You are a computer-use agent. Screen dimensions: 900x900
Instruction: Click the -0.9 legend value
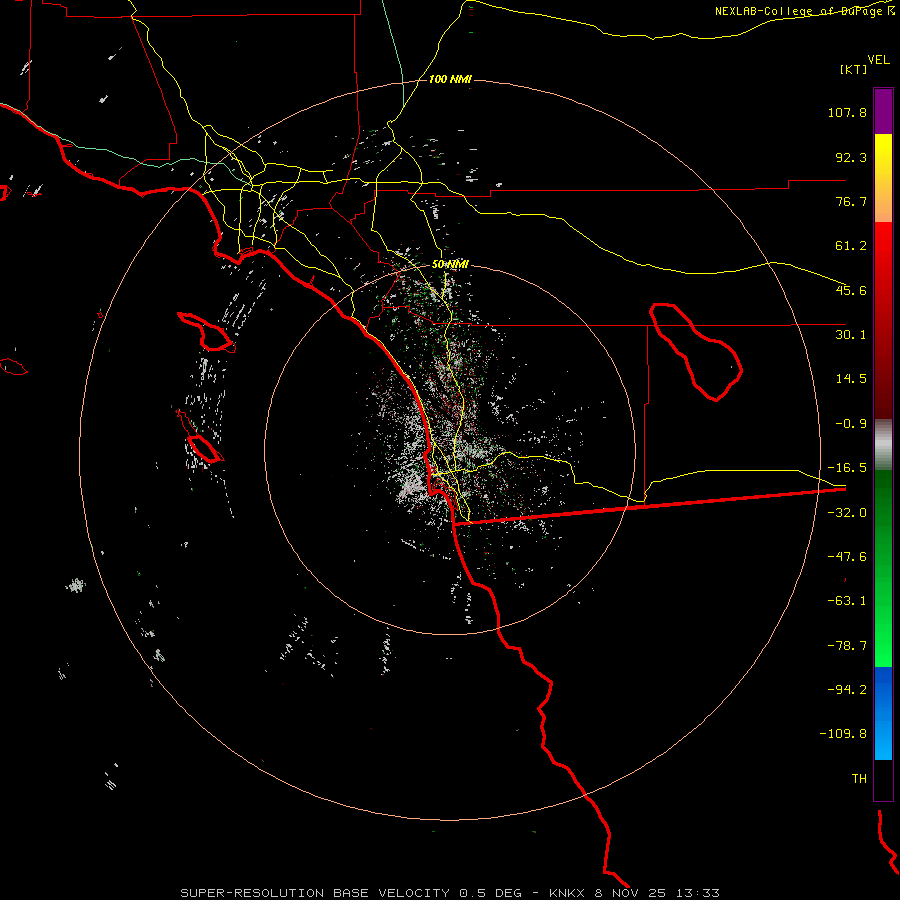tap(851, 424)
